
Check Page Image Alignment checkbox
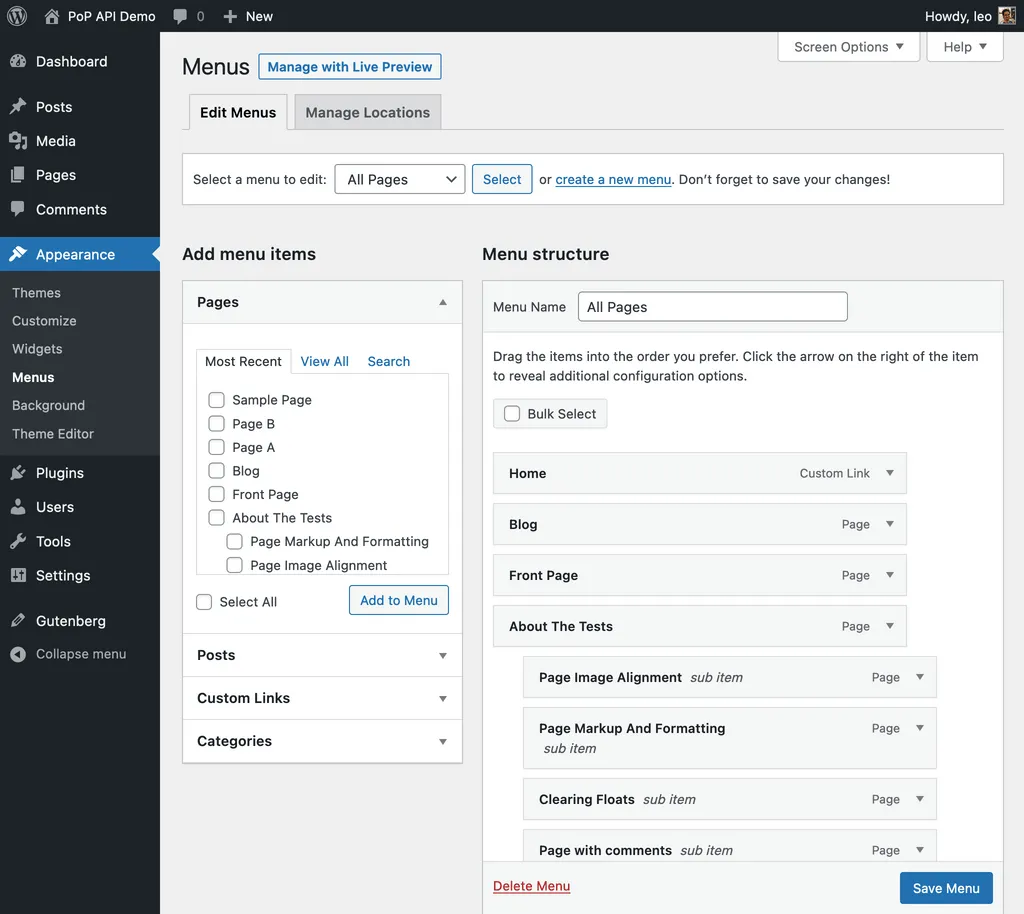pyautogui.click(x=234, y=565)
